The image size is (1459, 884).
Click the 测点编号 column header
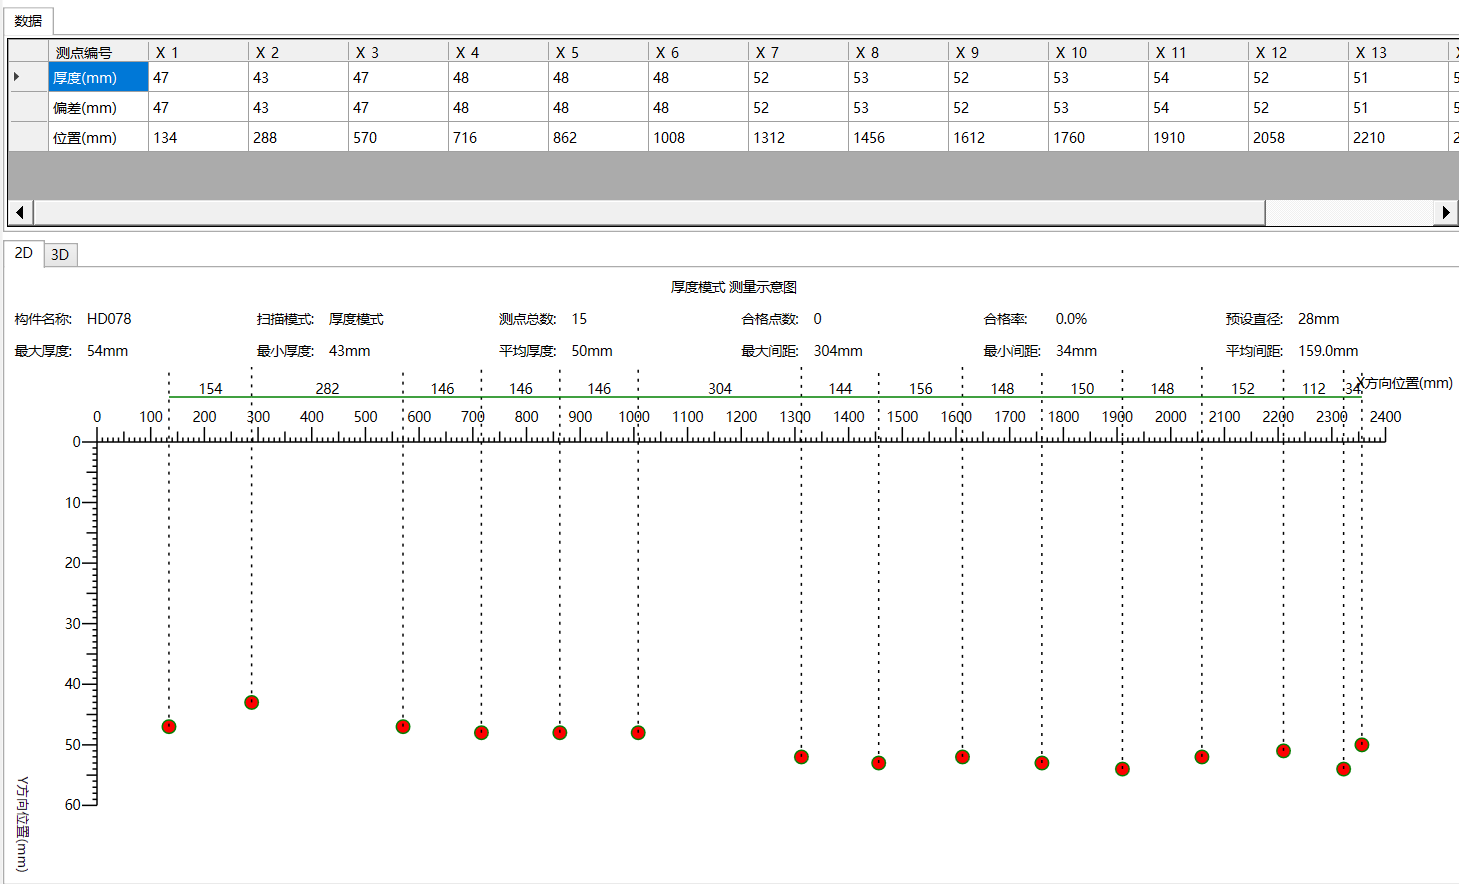tap(98, 52)
